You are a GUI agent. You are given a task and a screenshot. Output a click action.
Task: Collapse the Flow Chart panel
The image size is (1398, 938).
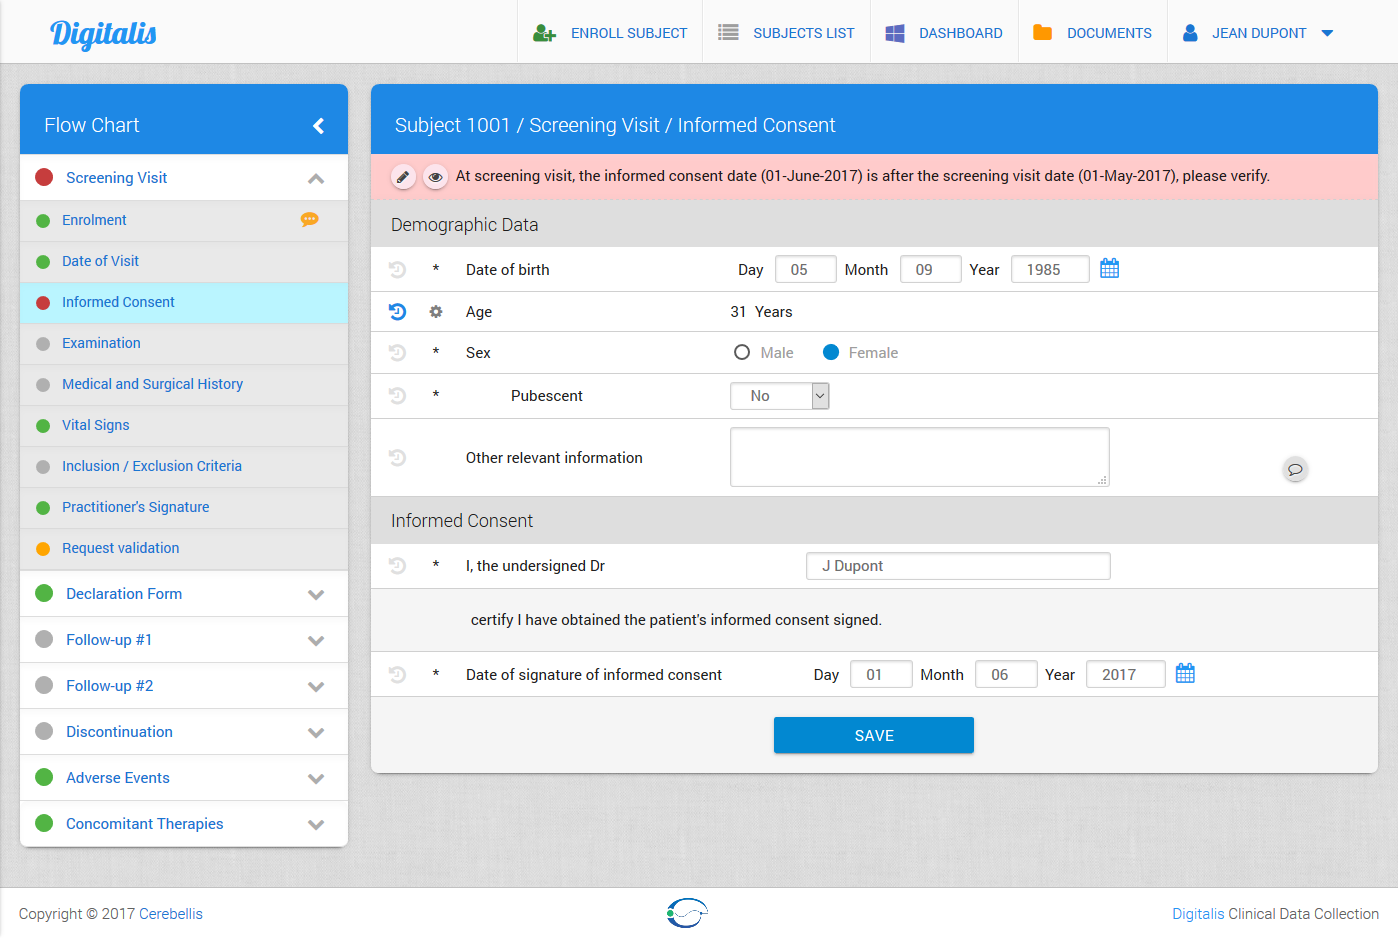tap(319, 126)
